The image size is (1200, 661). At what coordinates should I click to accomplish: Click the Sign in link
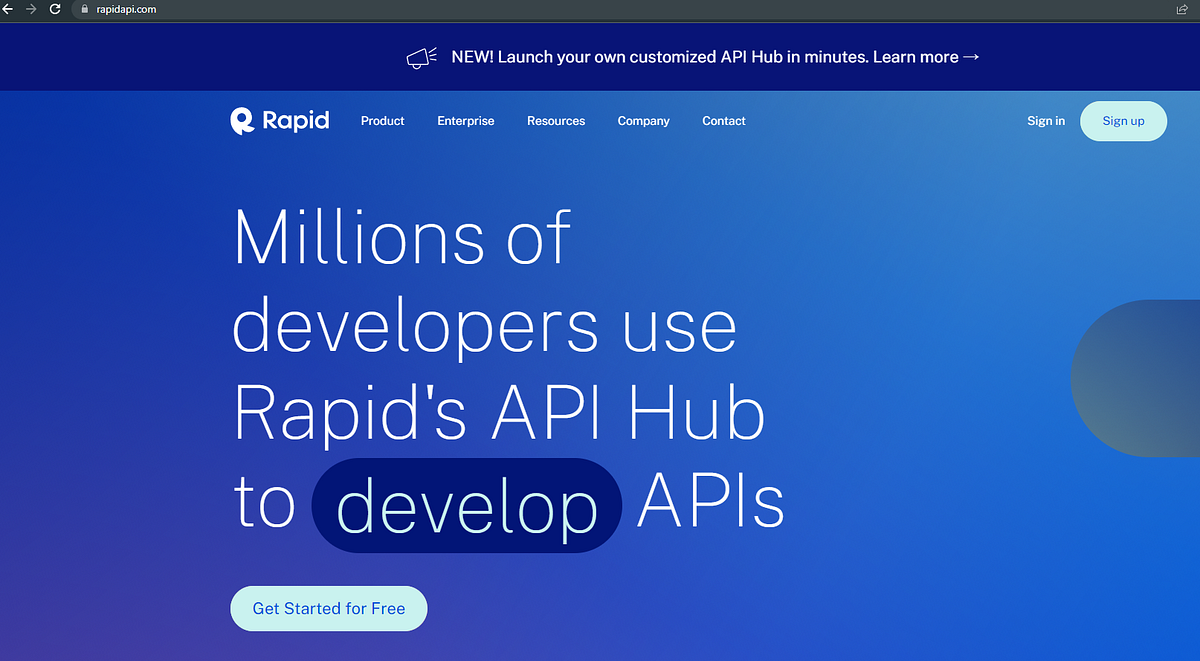pyautogui.click(x=1046, y=120)
